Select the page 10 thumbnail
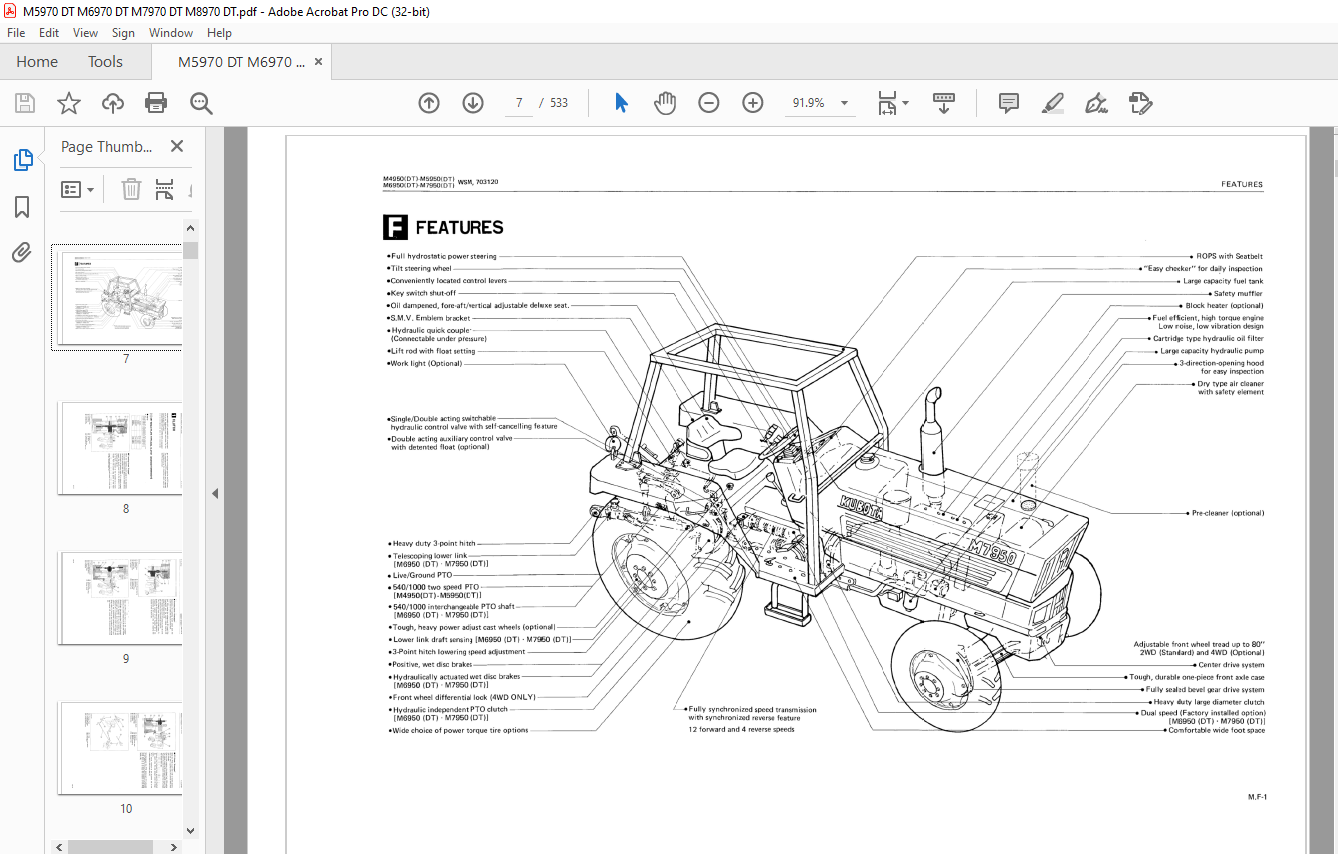1338x854 pixels. point(120,748)
